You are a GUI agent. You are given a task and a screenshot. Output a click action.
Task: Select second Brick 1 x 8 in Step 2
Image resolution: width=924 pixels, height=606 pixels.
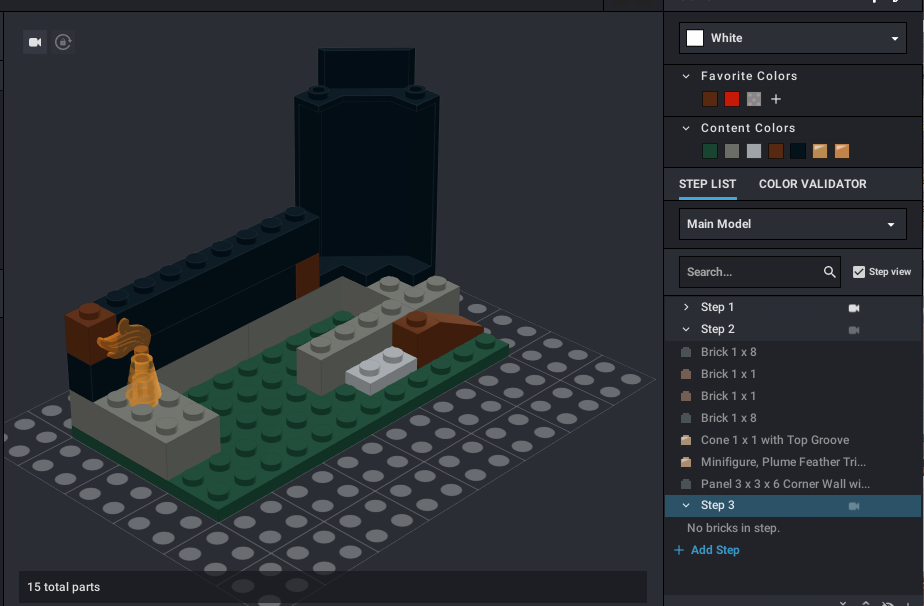pos(793,418)
